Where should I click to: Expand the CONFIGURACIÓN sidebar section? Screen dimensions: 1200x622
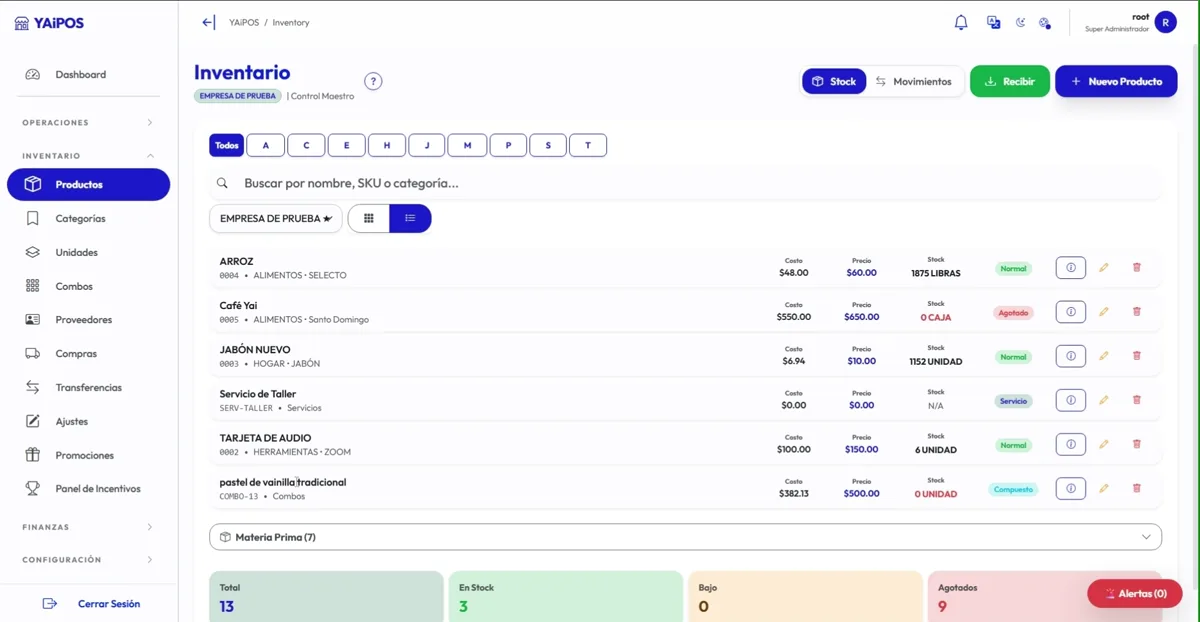click(88, 560)
